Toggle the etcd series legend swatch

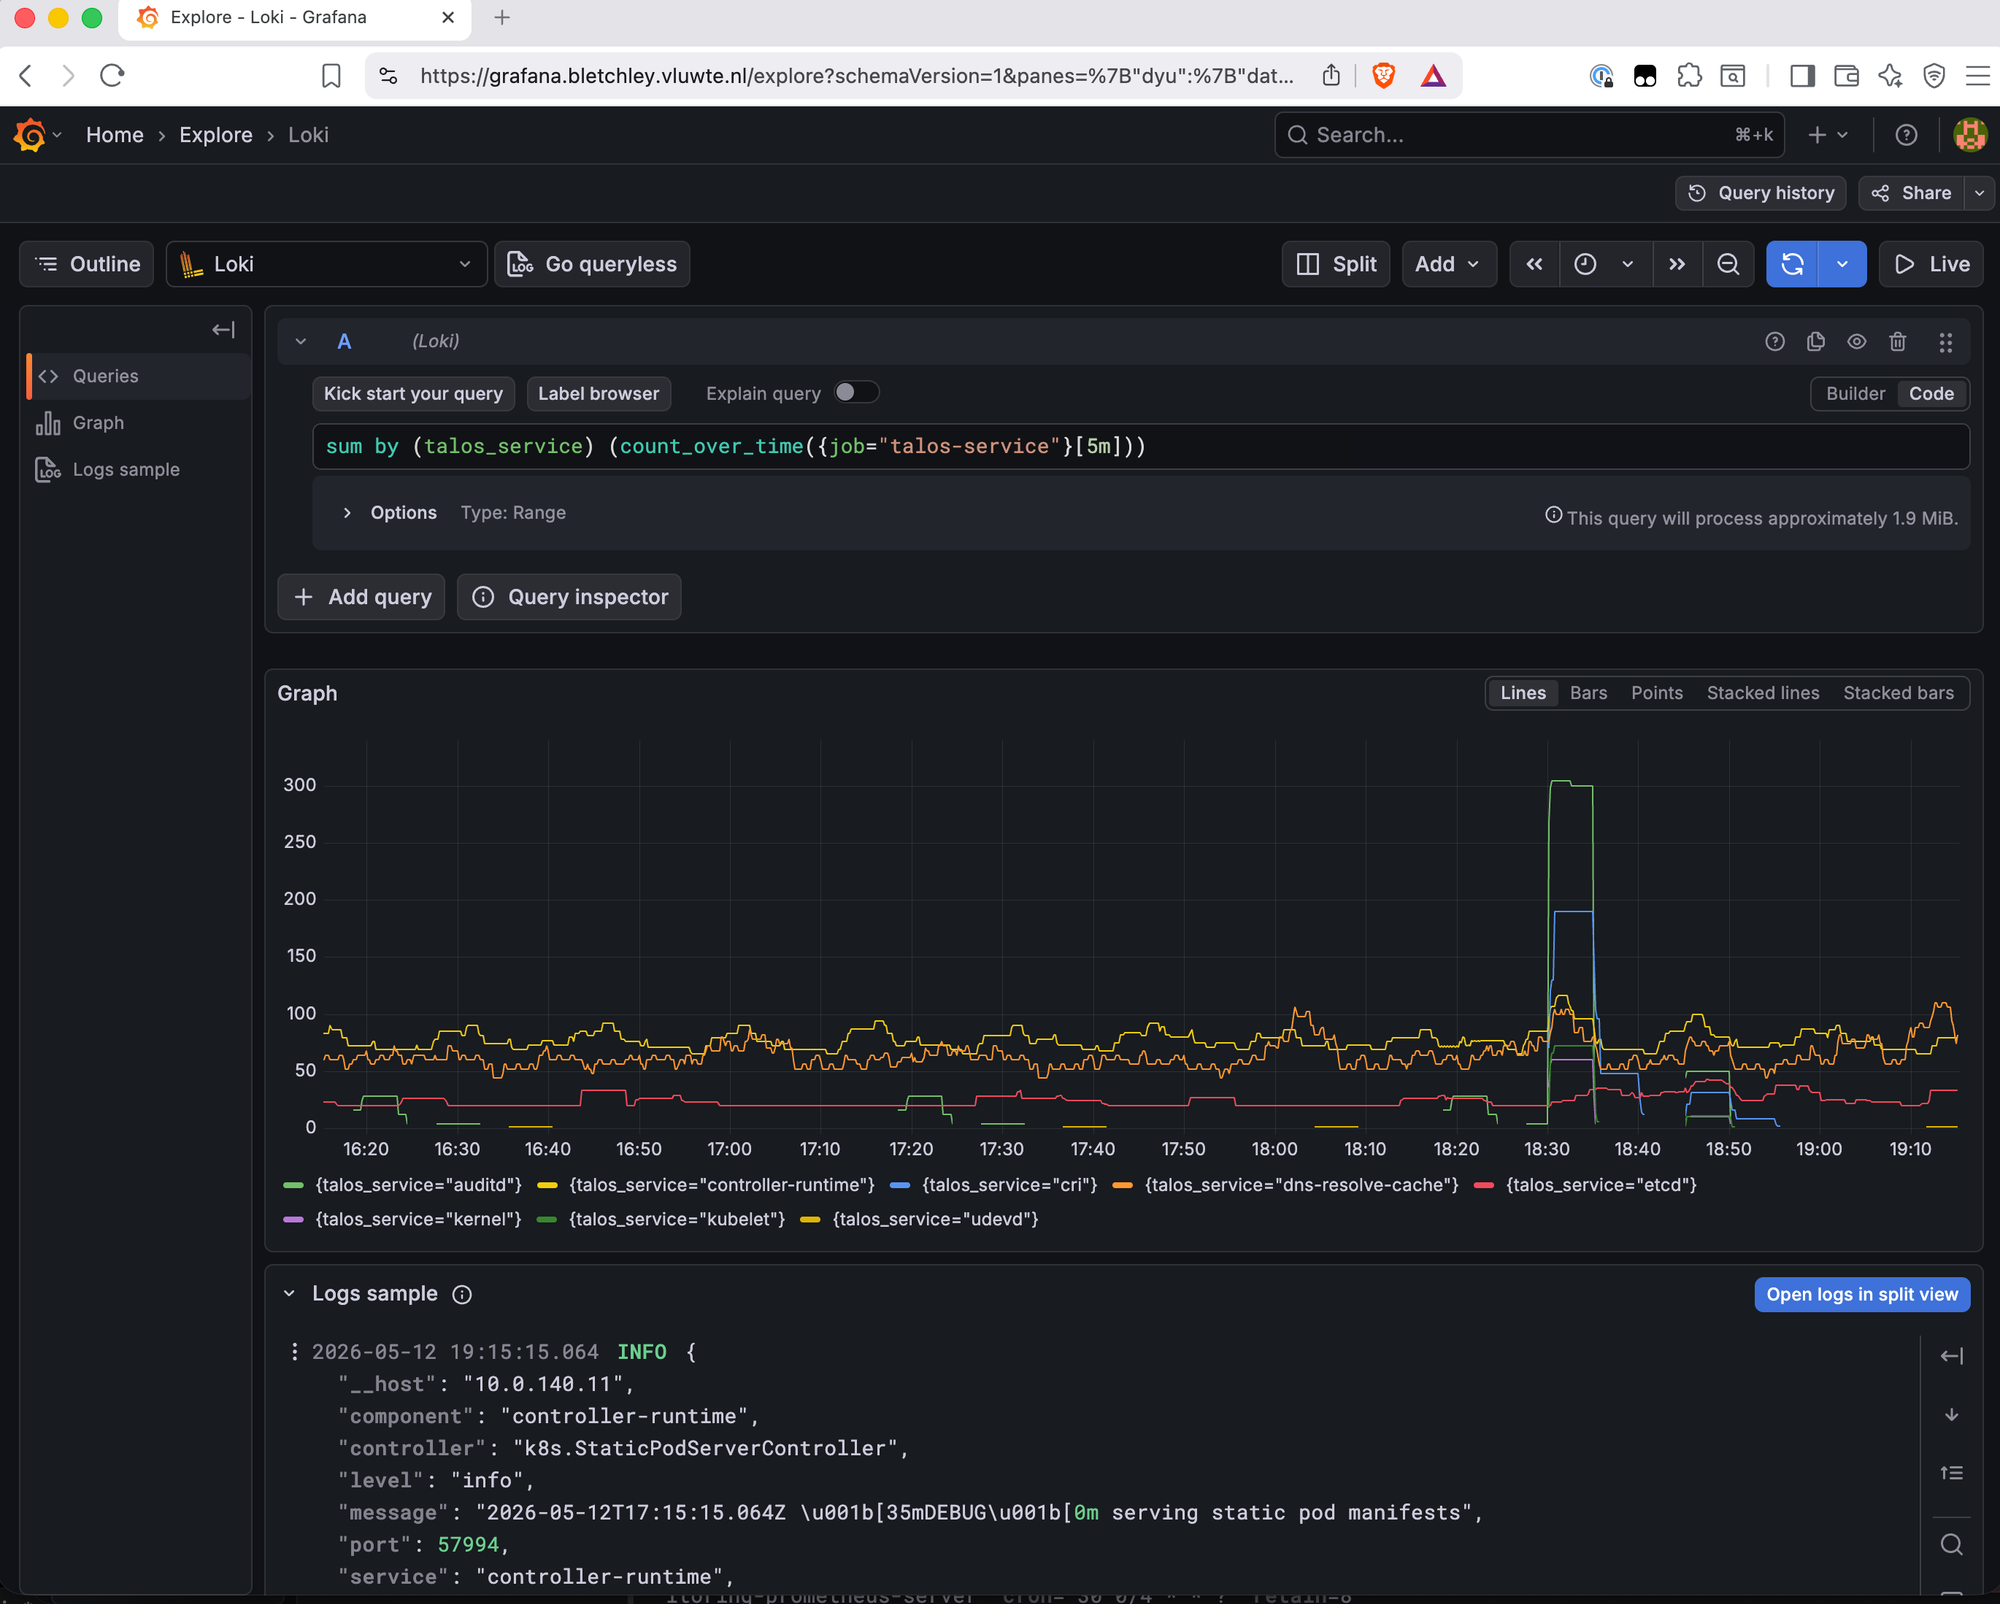click(1484, 1185)
